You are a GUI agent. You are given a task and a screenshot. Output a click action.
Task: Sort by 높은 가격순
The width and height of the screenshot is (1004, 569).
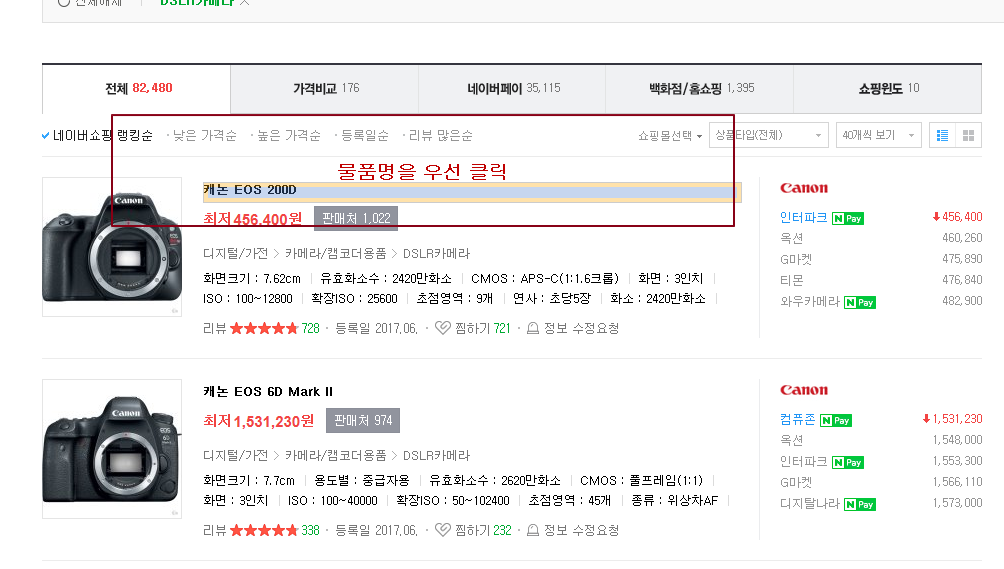click(289, 136)
